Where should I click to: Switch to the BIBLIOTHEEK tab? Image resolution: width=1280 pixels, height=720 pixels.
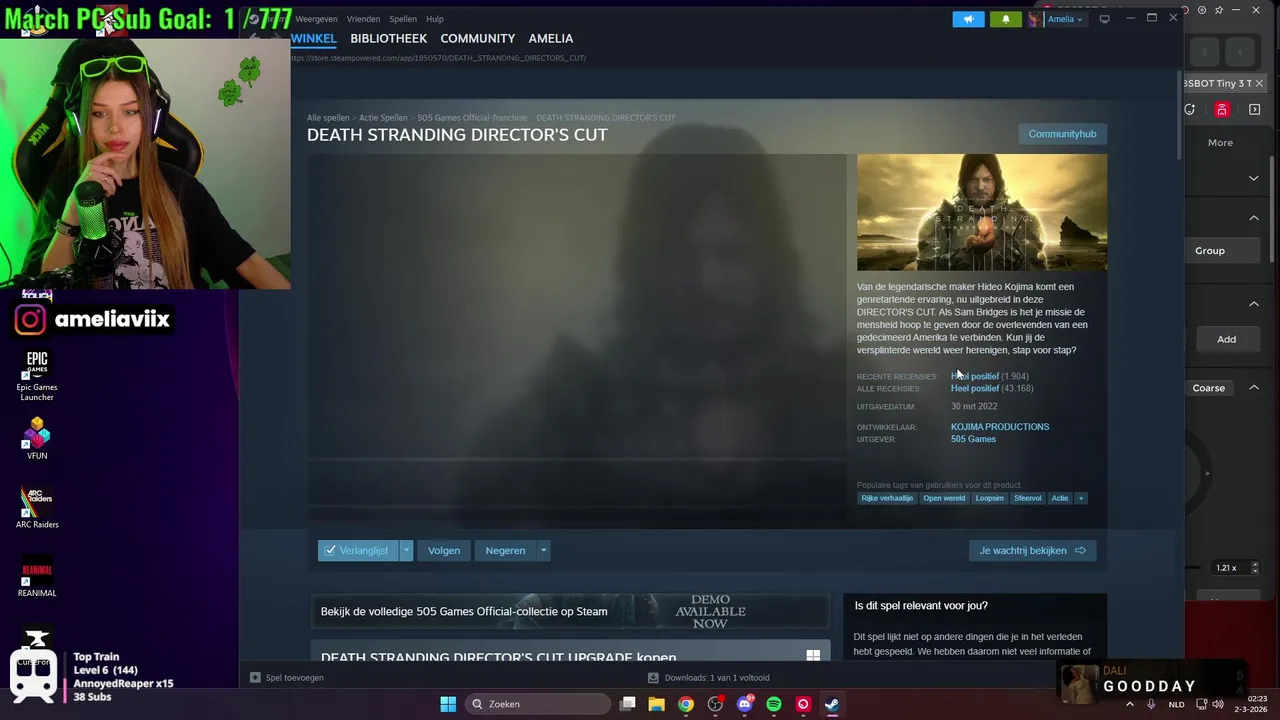(388, 38)
